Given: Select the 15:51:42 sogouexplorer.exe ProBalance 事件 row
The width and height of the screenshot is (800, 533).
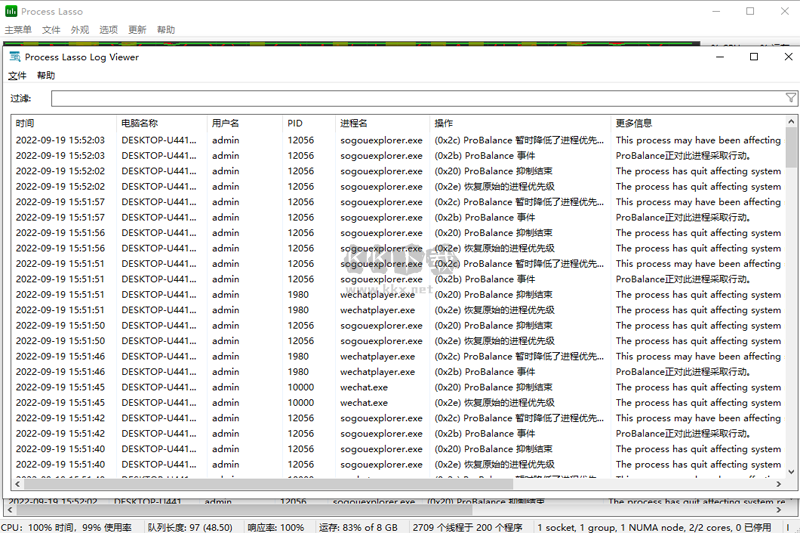Looking at the screenshot, I should (398, 434).
